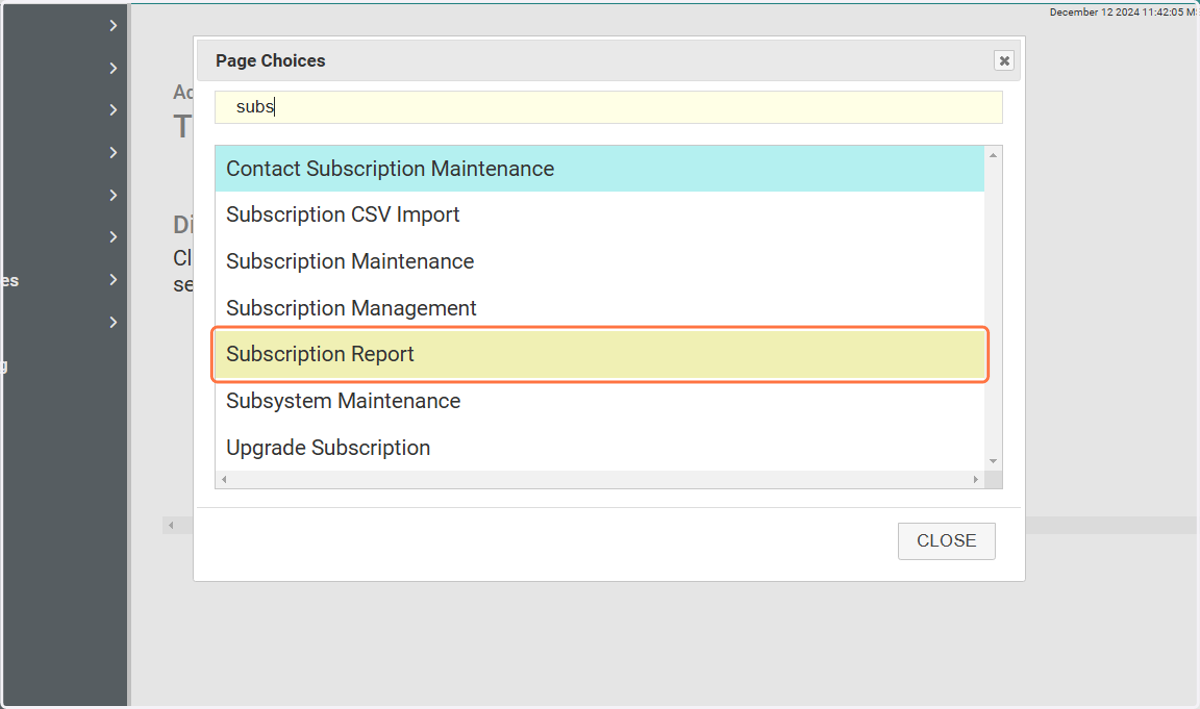Click the list's scroll right arrow
1200x709 pixels.
click(x=976, y=480)
